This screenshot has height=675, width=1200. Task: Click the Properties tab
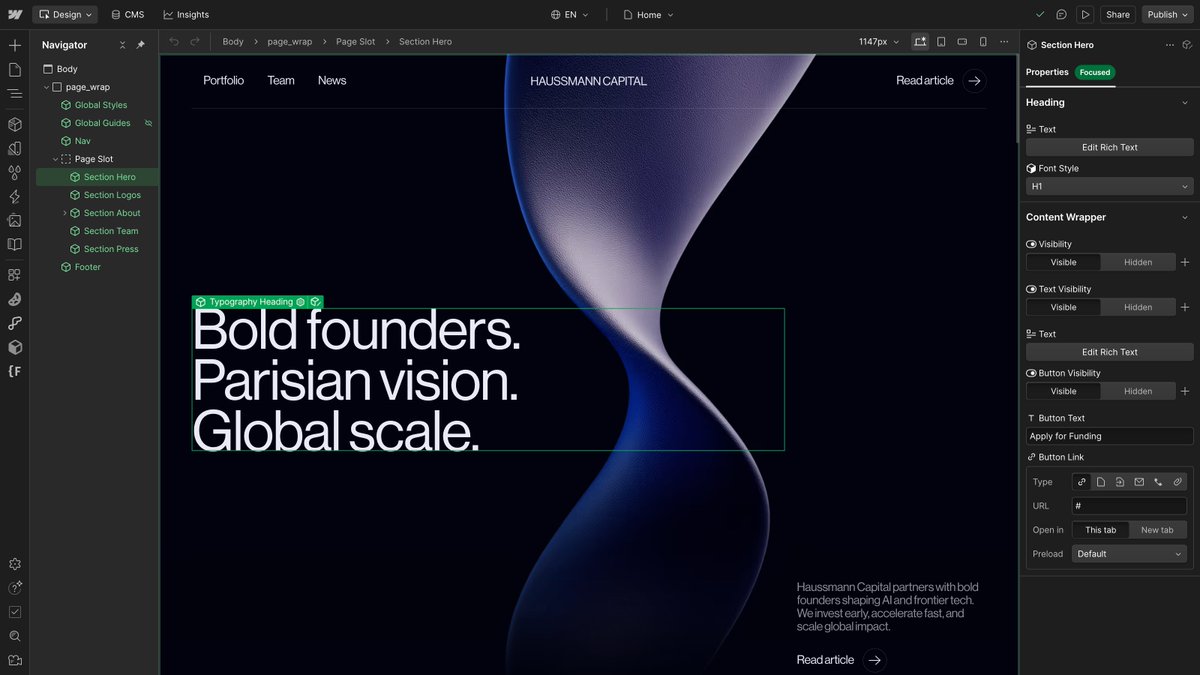pos(1047,72)
